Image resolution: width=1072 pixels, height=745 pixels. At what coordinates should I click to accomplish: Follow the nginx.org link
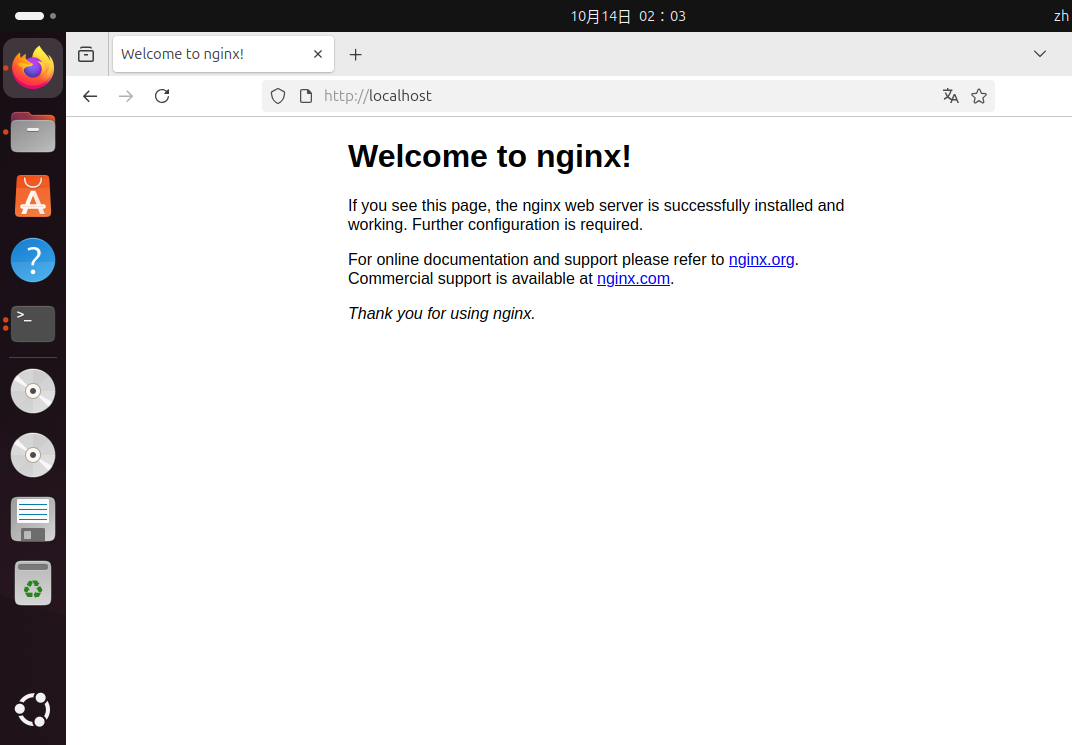762,260
